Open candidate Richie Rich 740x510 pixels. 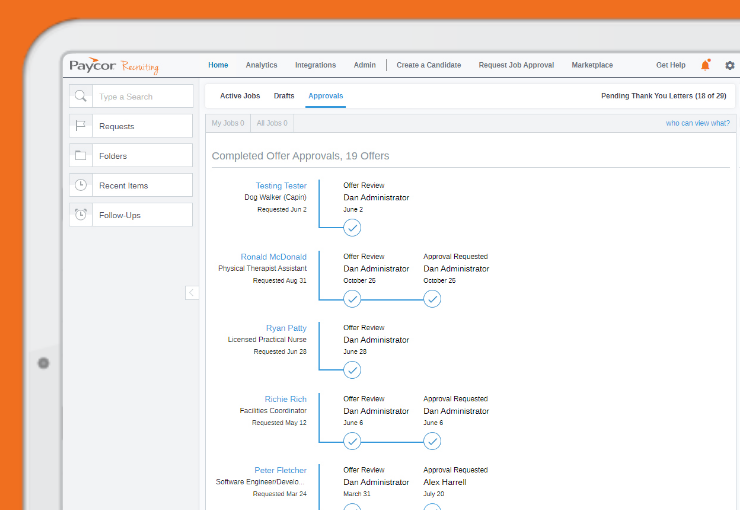[286, 399]
